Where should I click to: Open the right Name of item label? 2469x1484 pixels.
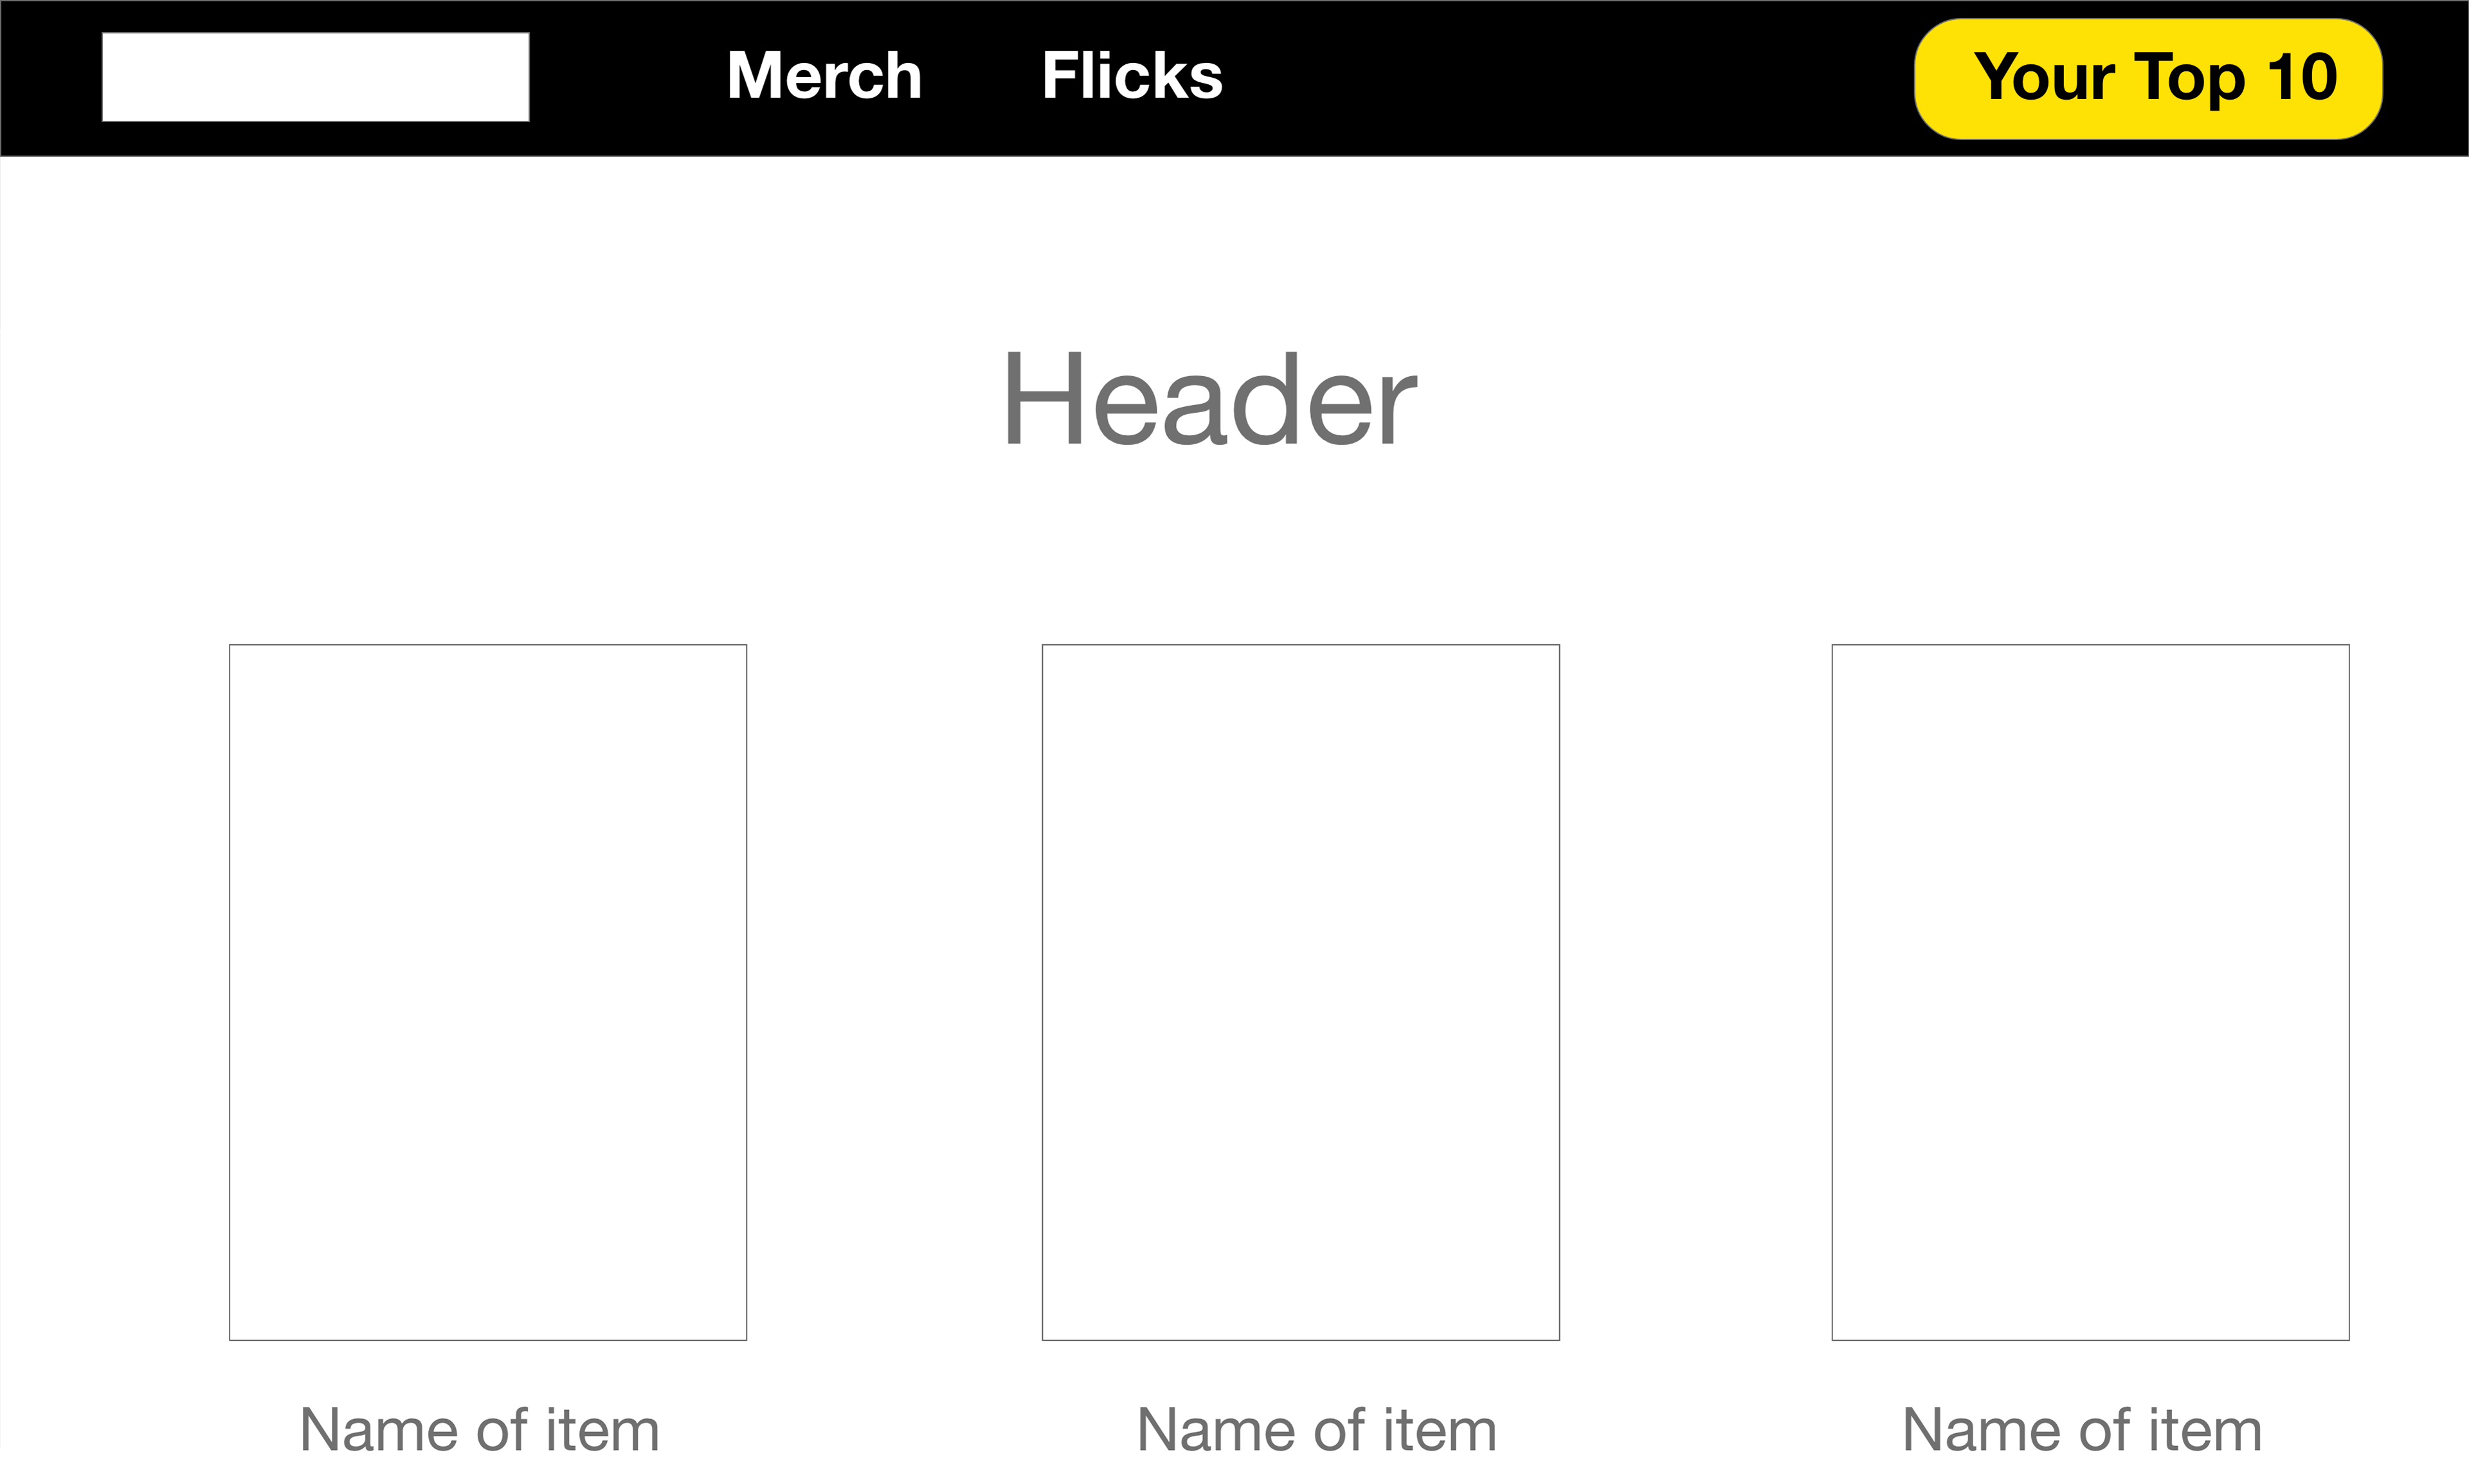click(2082, 1430)
